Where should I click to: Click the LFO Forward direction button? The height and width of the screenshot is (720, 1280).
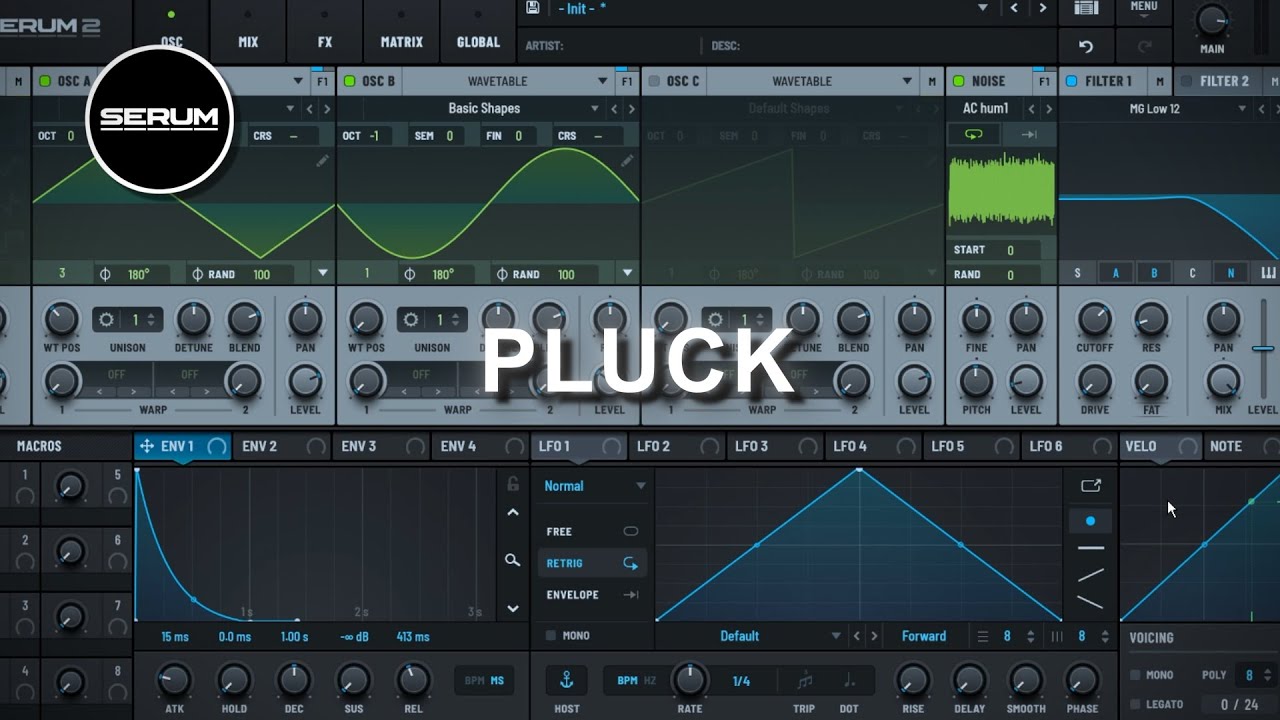tap(924, 636)
